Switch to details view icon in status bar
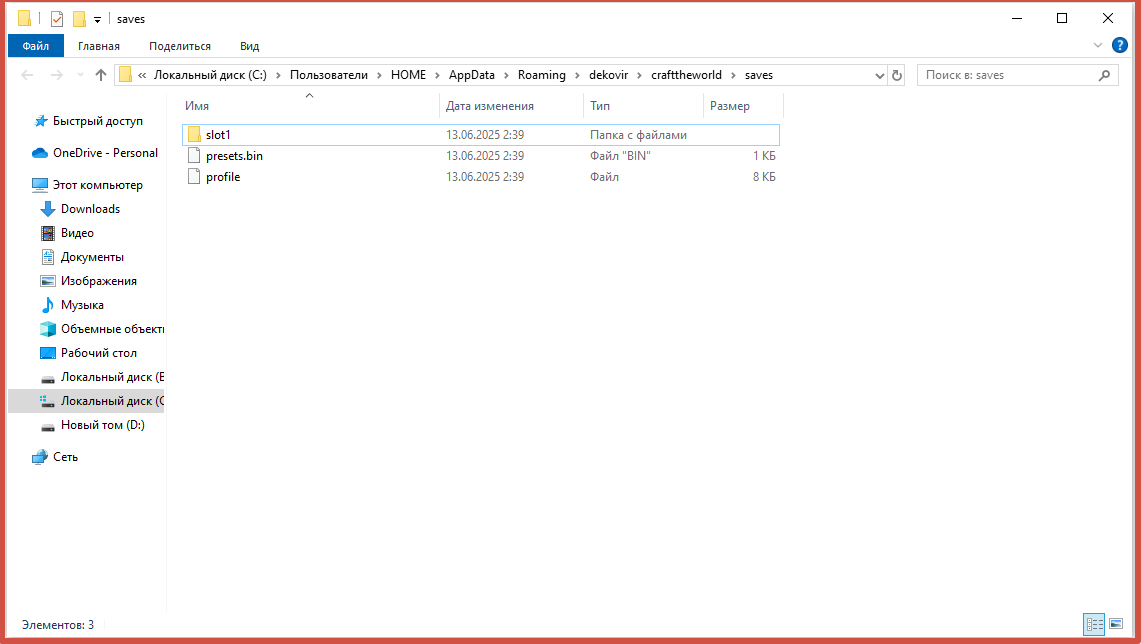 point(1095,624)
